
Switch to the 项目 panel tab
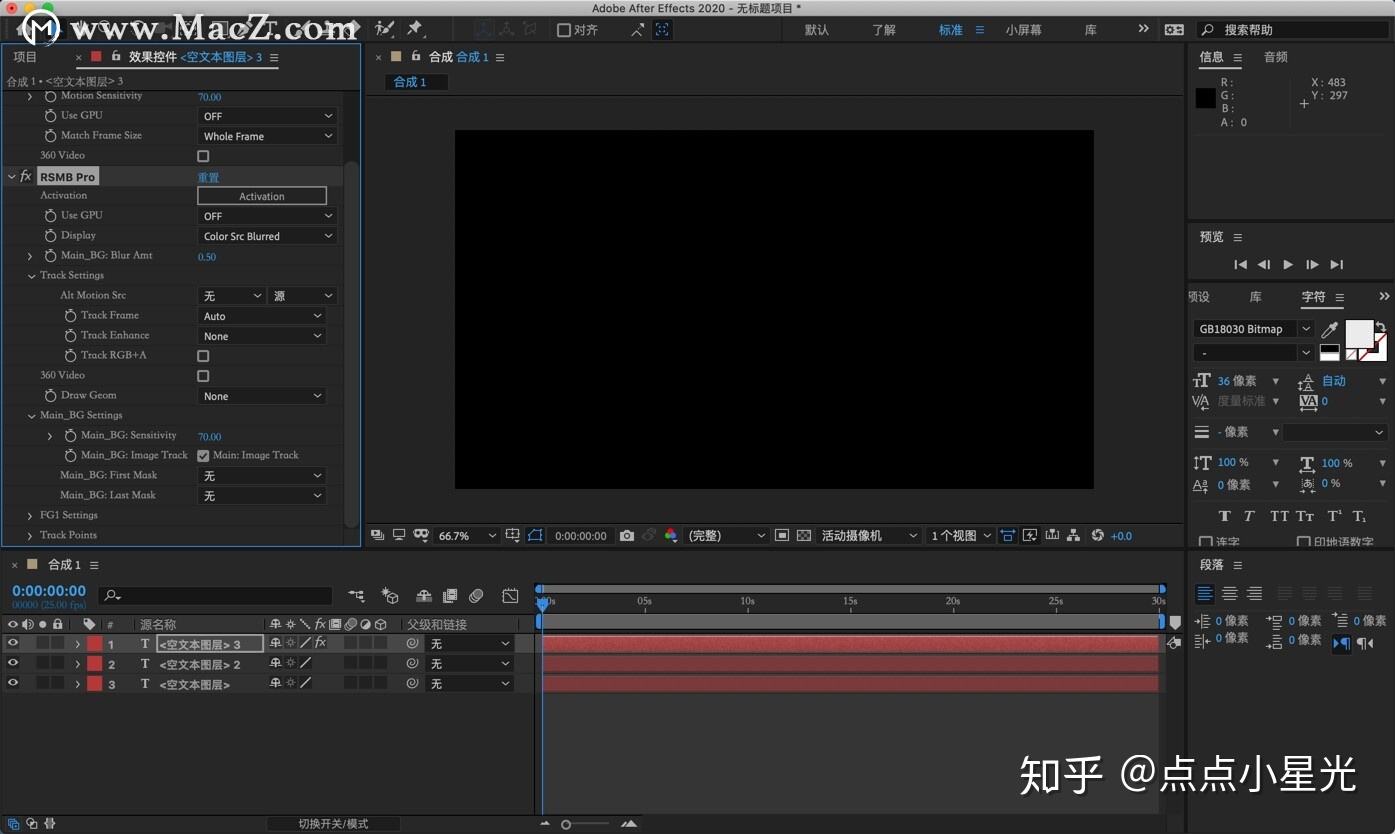pos(25,57)
